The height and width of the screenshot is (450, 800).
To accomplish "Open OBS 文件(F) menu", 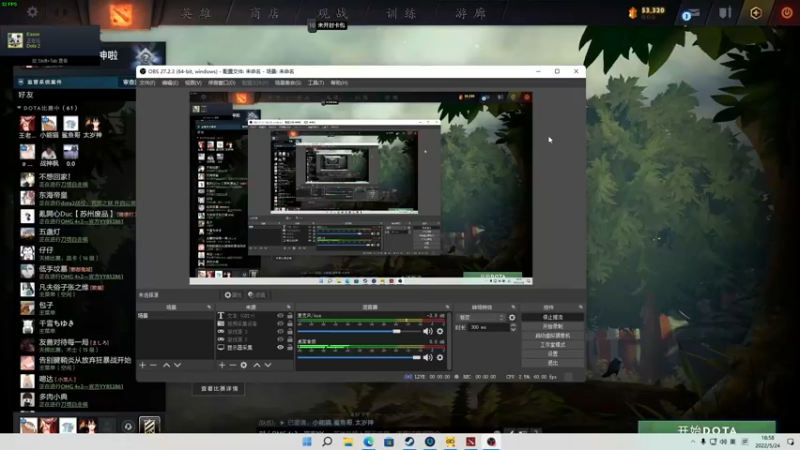I will click(147, 83).
